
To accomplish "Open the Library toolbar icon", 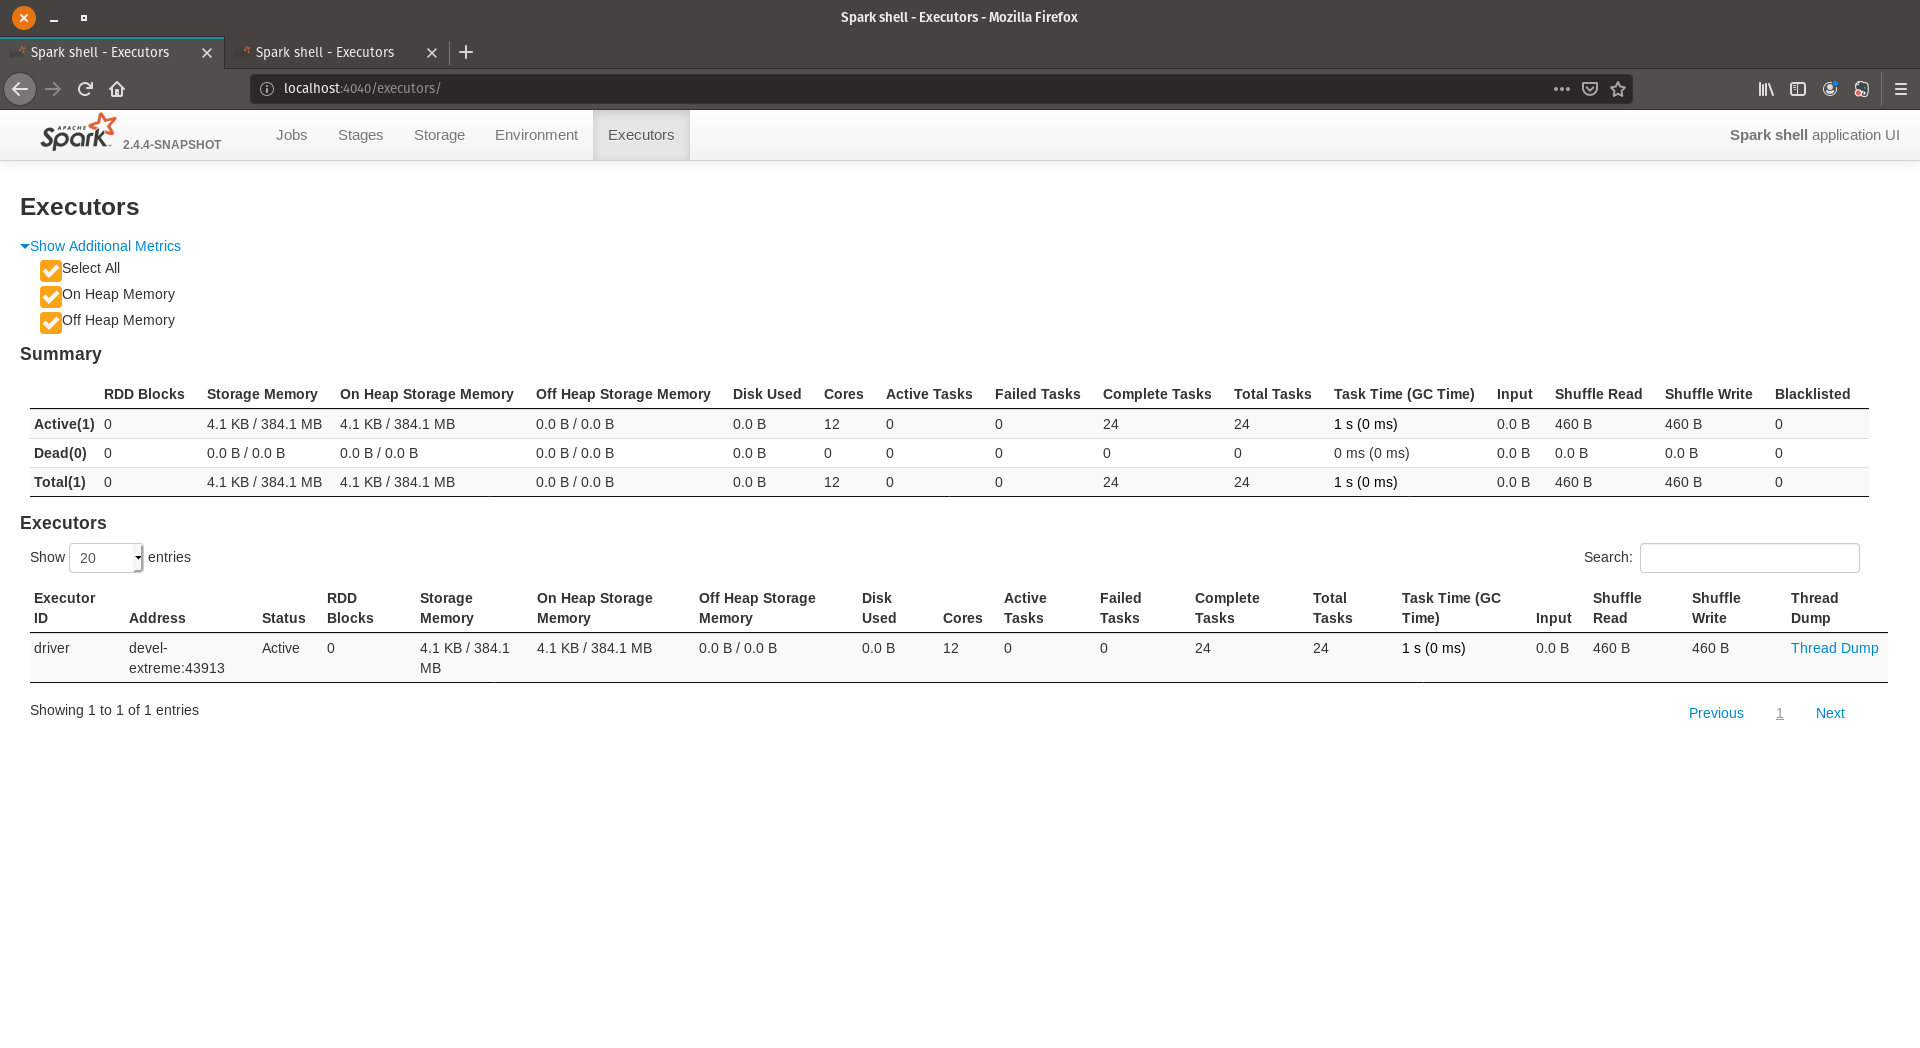I will coord(1766,89).
